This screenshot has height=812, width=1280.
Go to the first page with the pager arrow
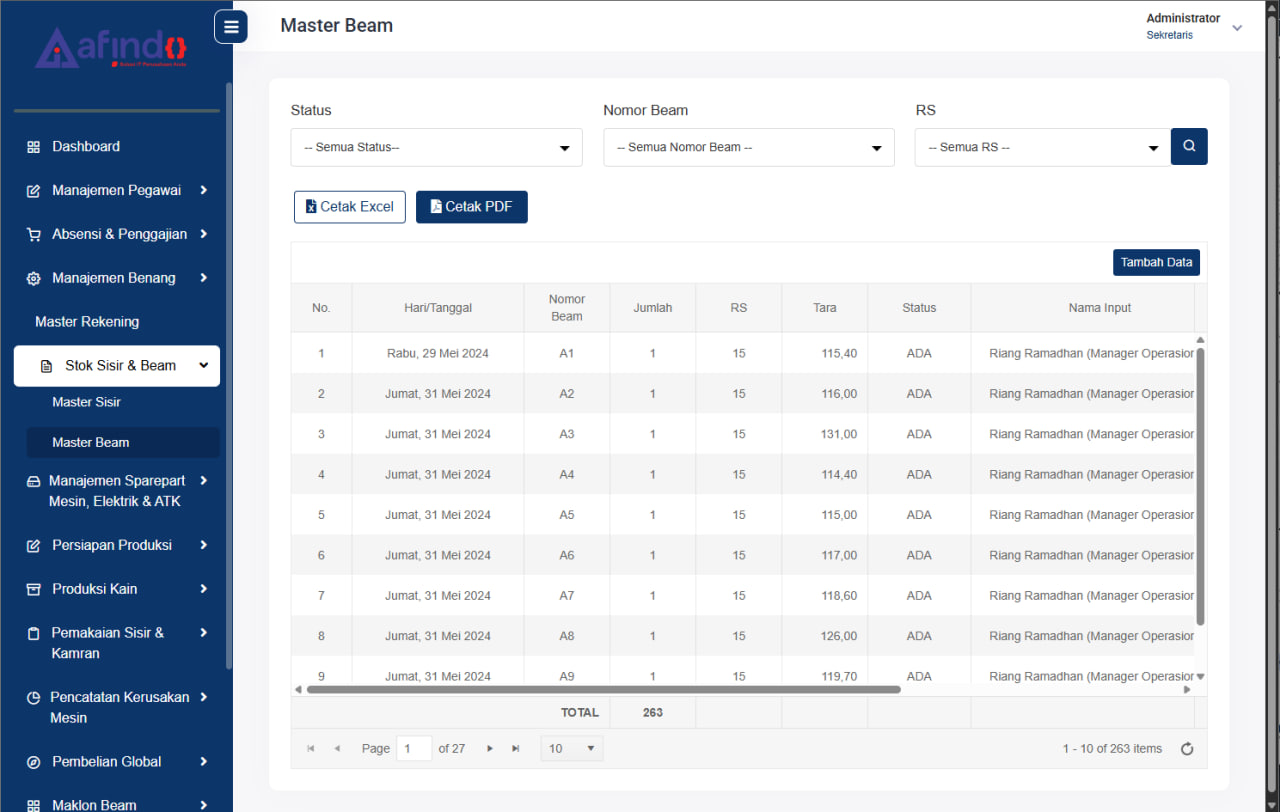tap(311, 748)
